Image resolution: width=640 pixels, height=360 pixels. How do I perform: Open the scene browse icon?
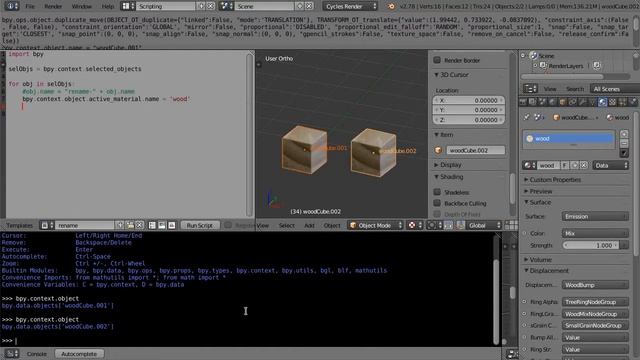pos(226,6)
